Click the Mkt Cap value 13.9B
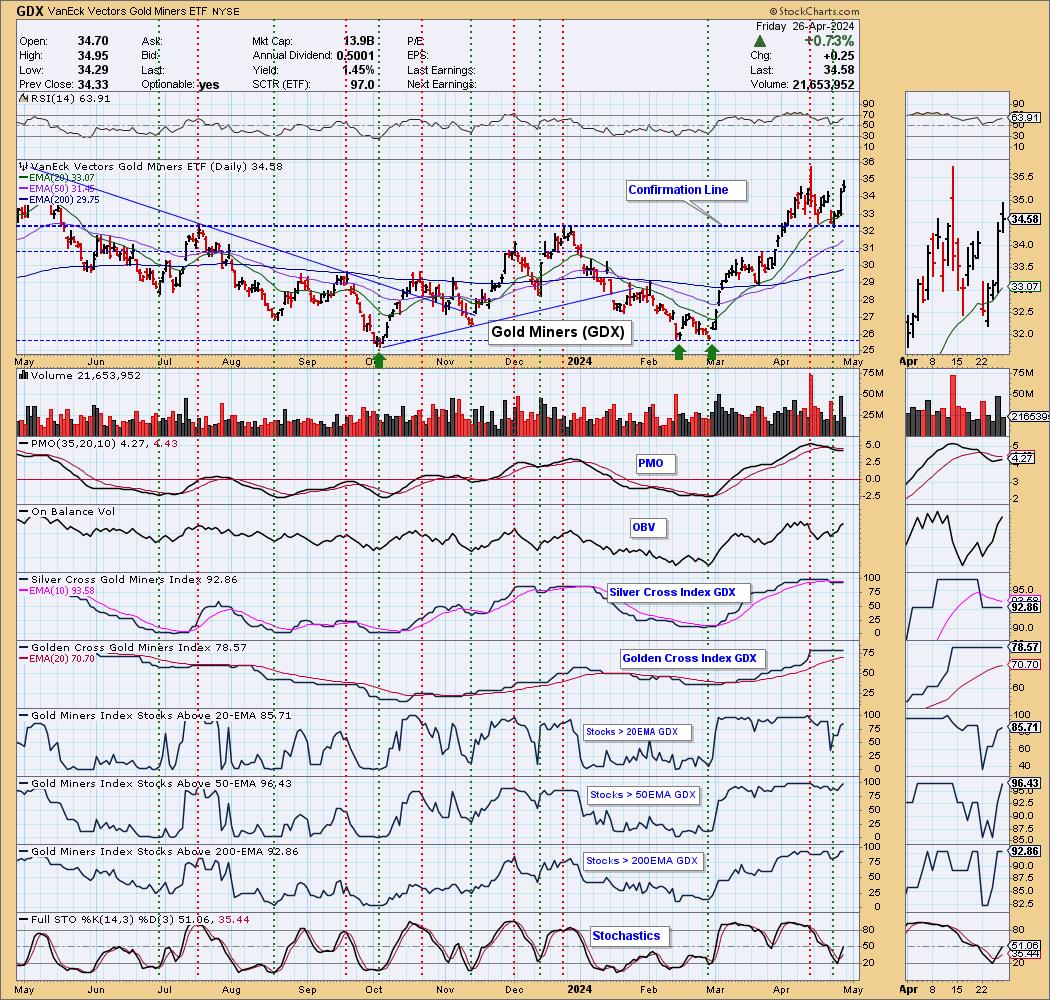The image size is (1050, 1000). 359,41
